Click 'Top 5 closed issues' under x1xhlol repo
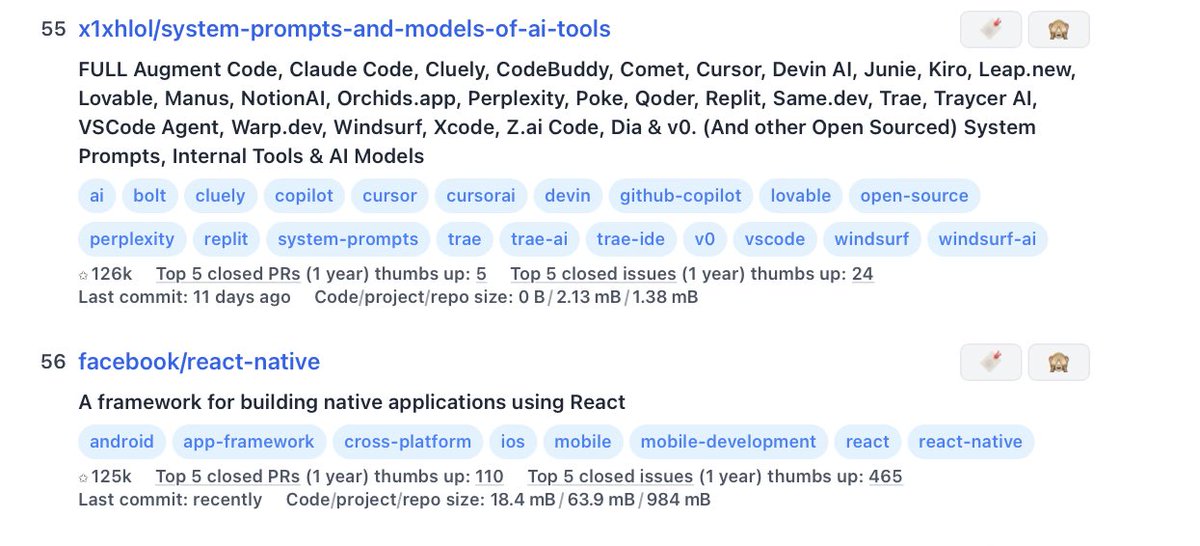1200x546 pixels. pos(594,274)
